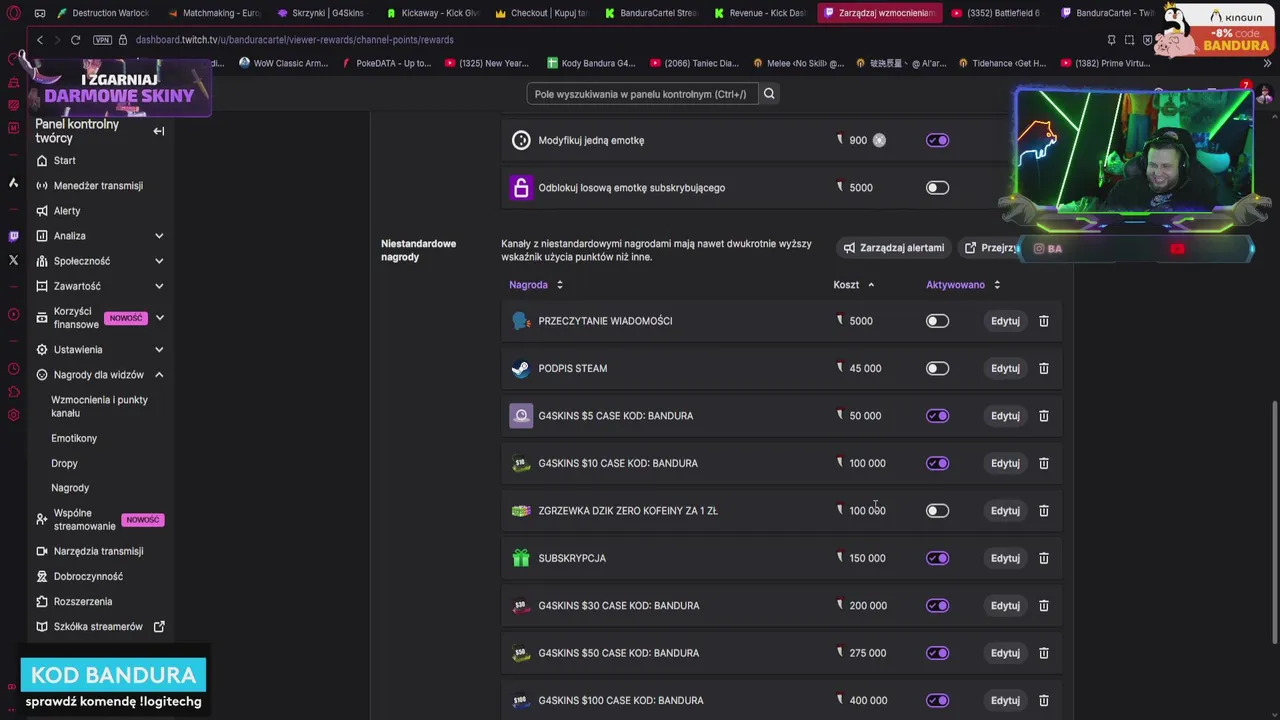
Task: Click the page vertical scrollbar
Action: click(x=1273, y=520)
